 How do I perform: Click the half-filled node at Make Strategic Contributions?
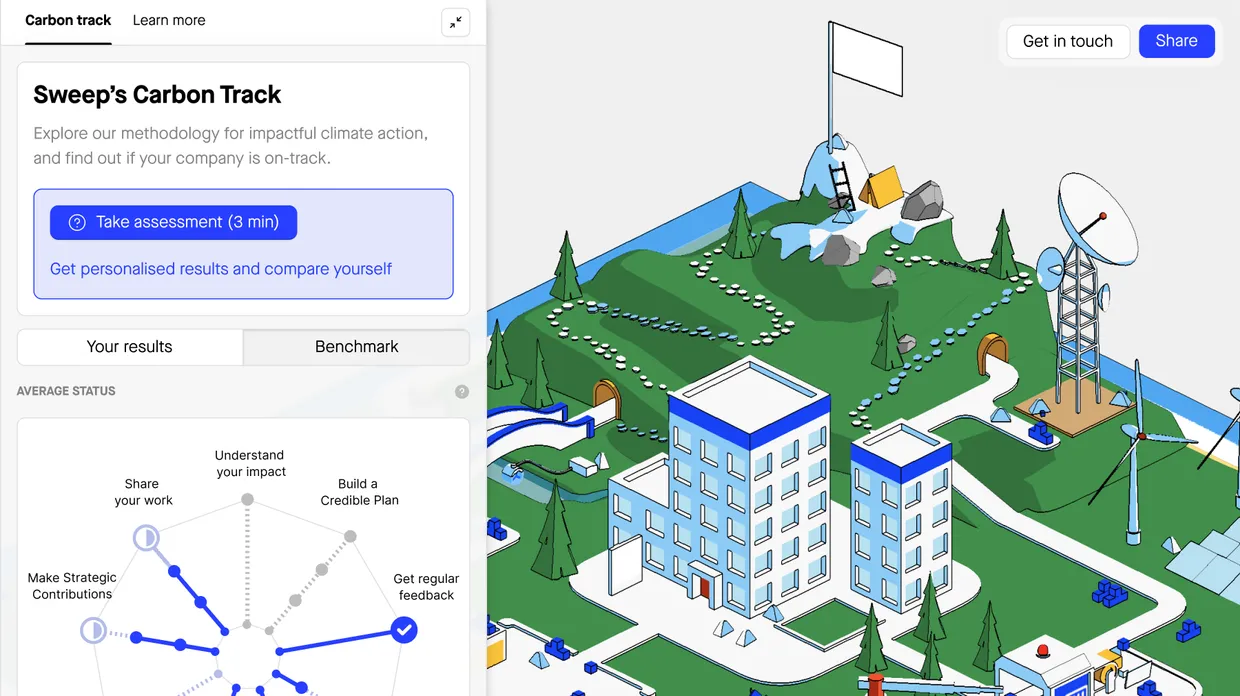point(93,630)
